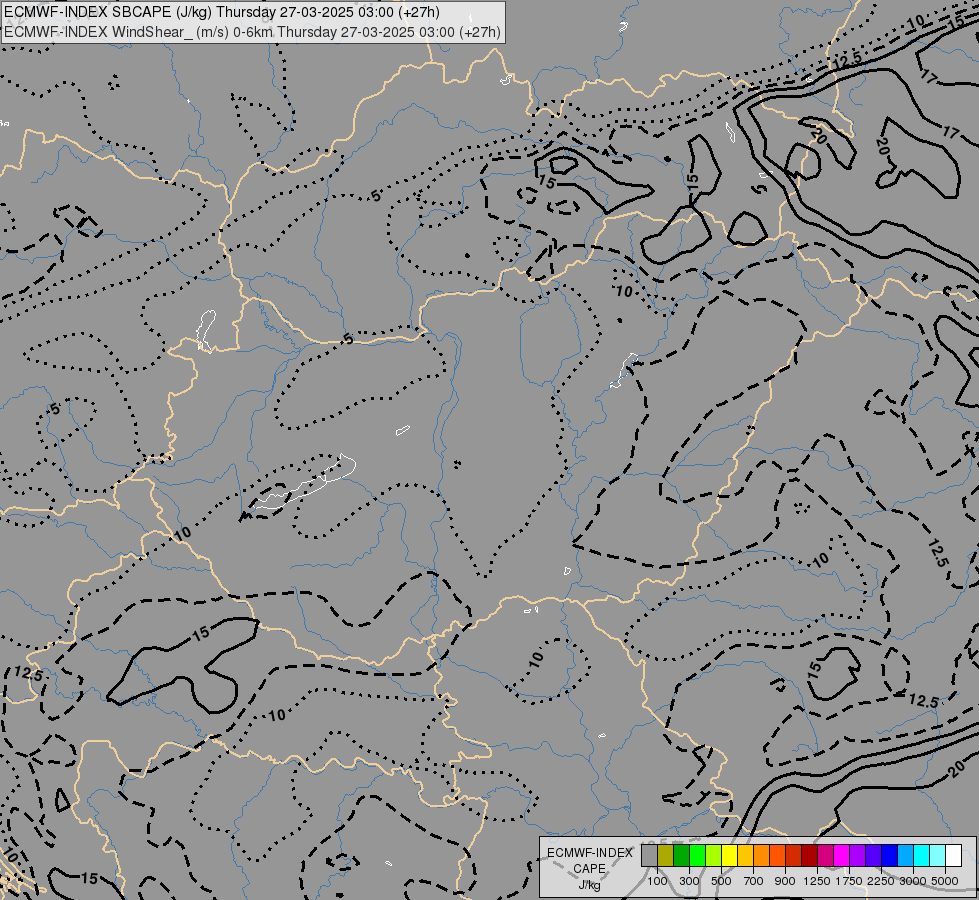The width and height of the screenshot is (979, 900).
Task: Click the legend value label 900
Action: (x=785, y=881)
